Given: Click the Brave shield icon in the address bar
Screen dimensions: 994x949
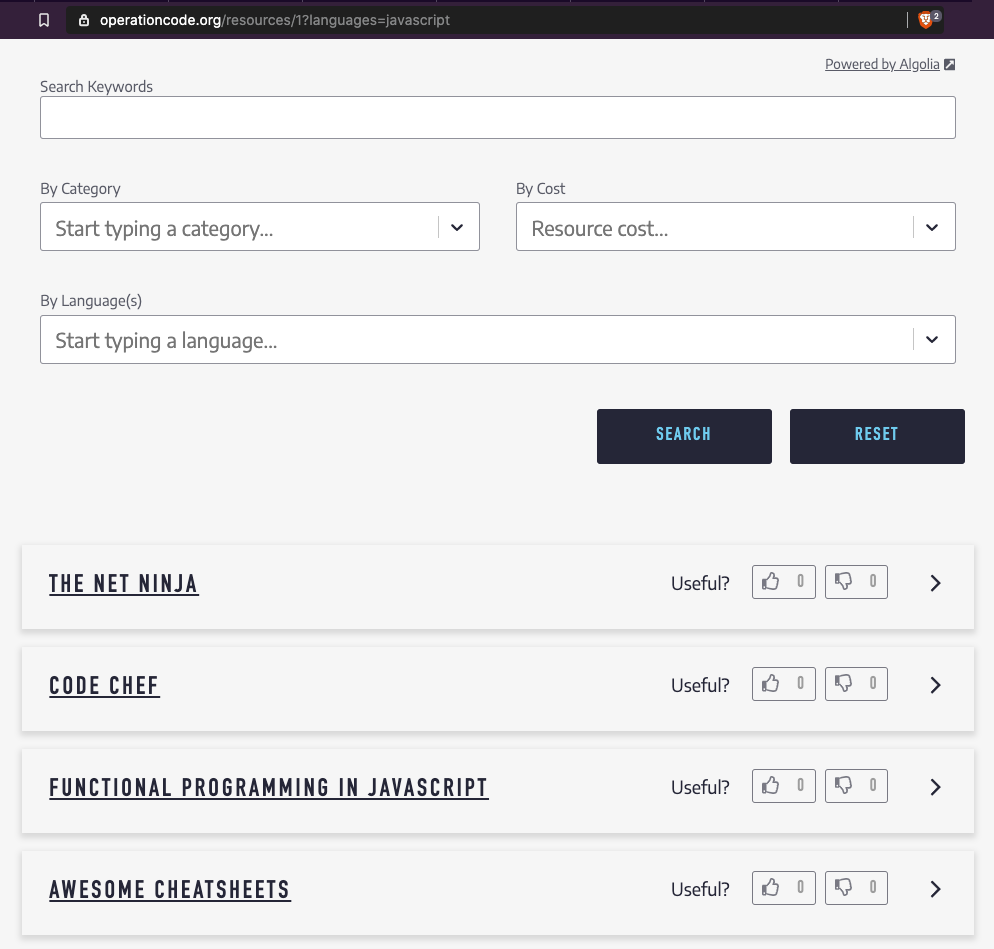Looking at the screenshot, I should (925, 20).
